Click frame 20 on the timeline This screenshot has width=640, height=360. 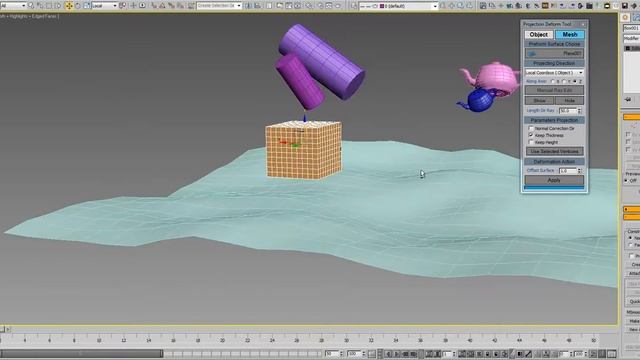tap(222, 340)
